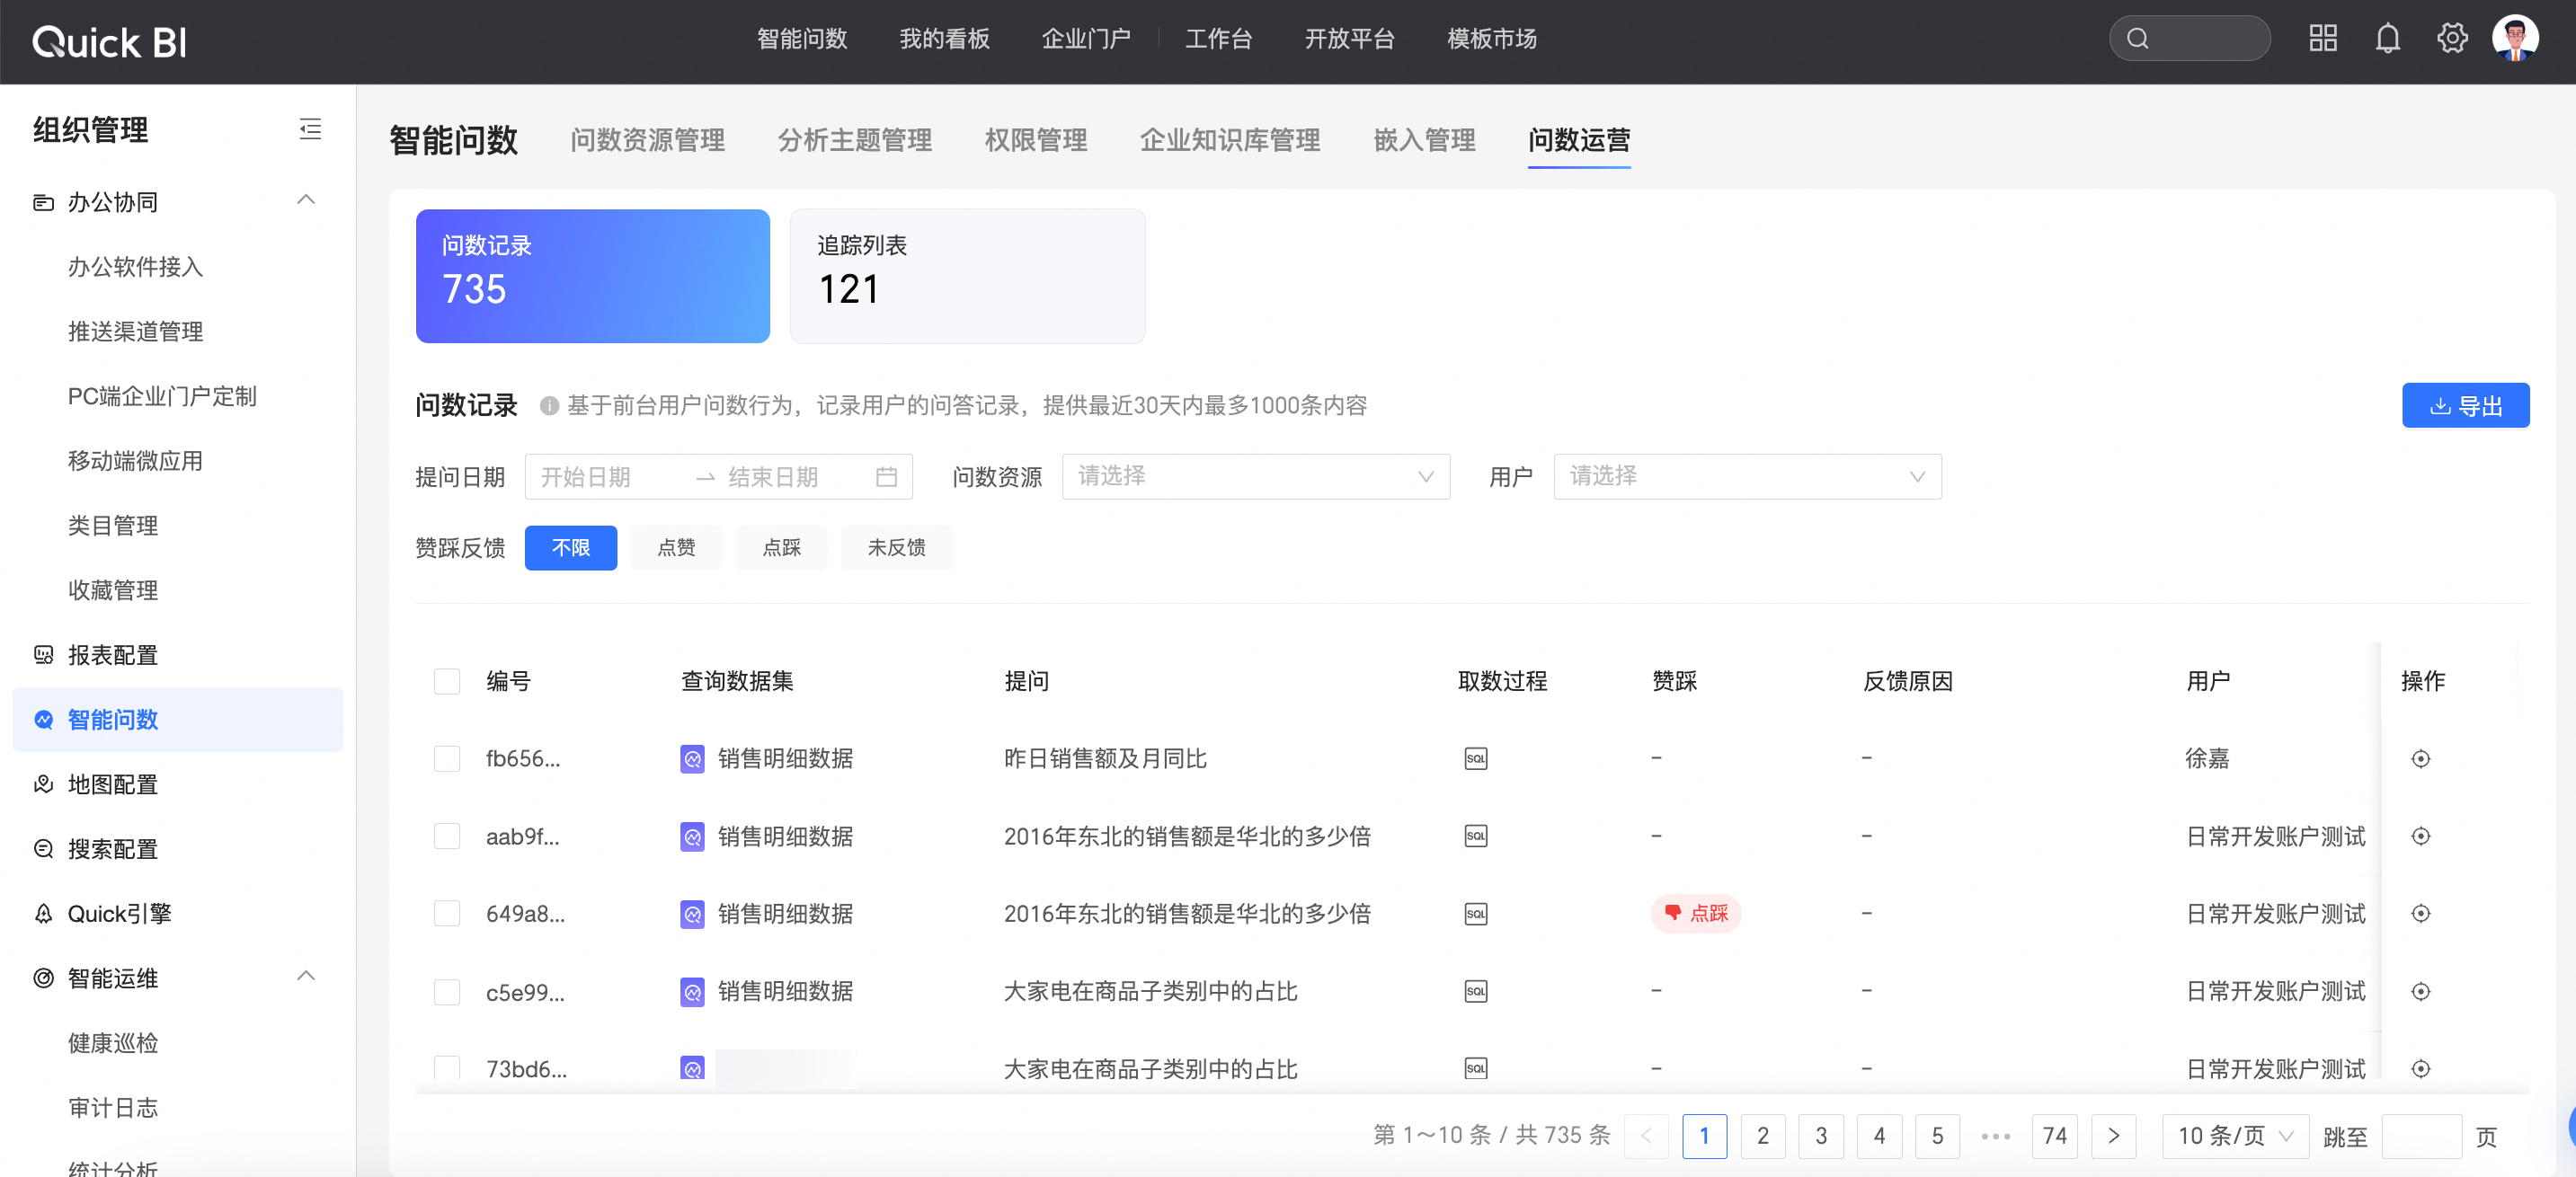Viewport: 2576px width, 1177px height.
Task: Click the 报表配置 sidebar icon
Action: 43,655
